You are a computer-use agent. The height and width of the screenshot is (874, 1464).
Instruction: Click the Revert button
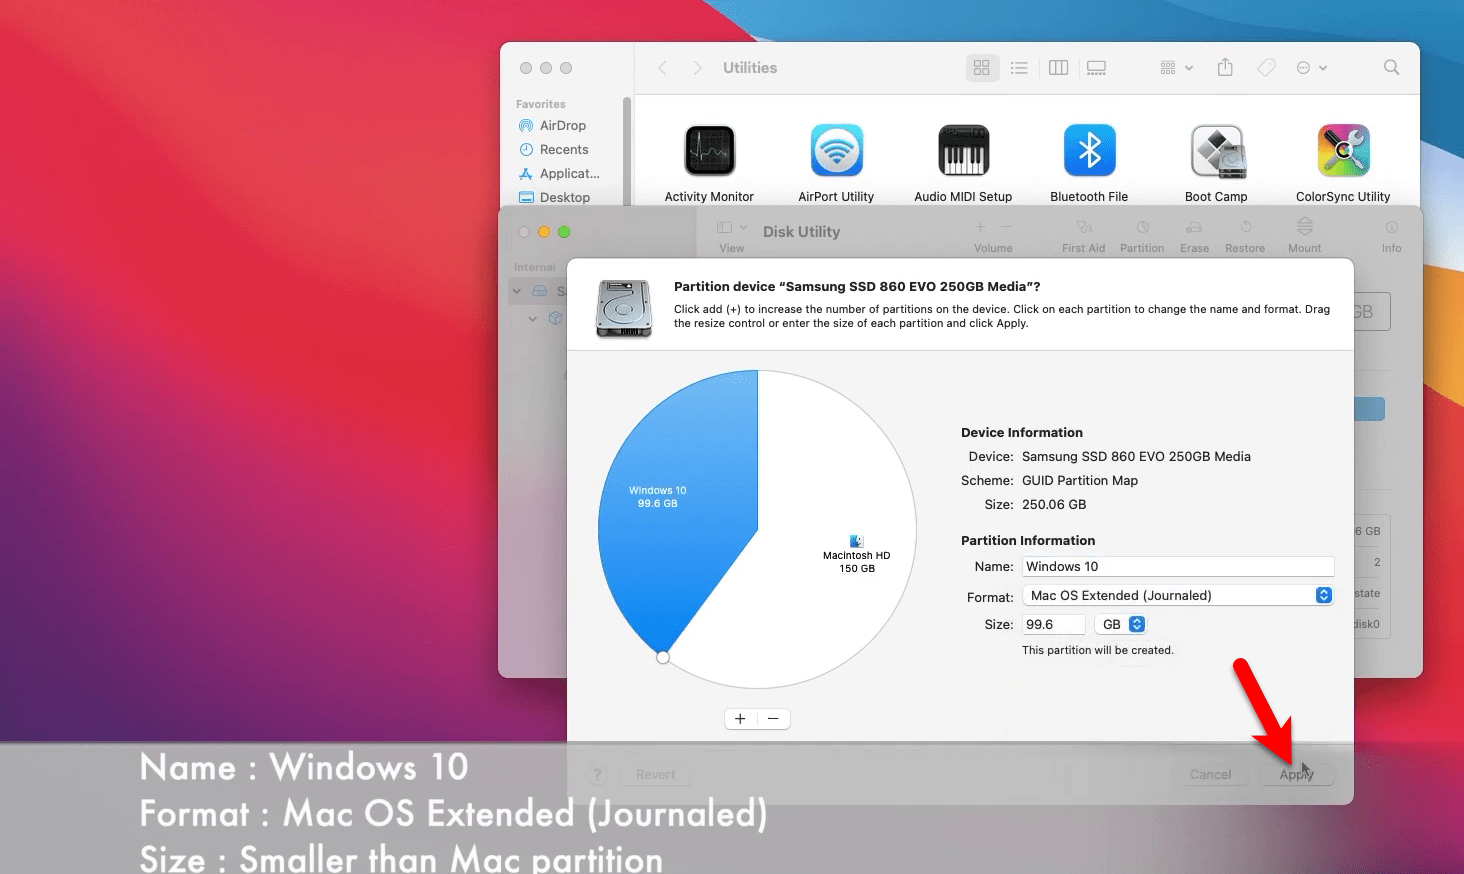point(656,775)
